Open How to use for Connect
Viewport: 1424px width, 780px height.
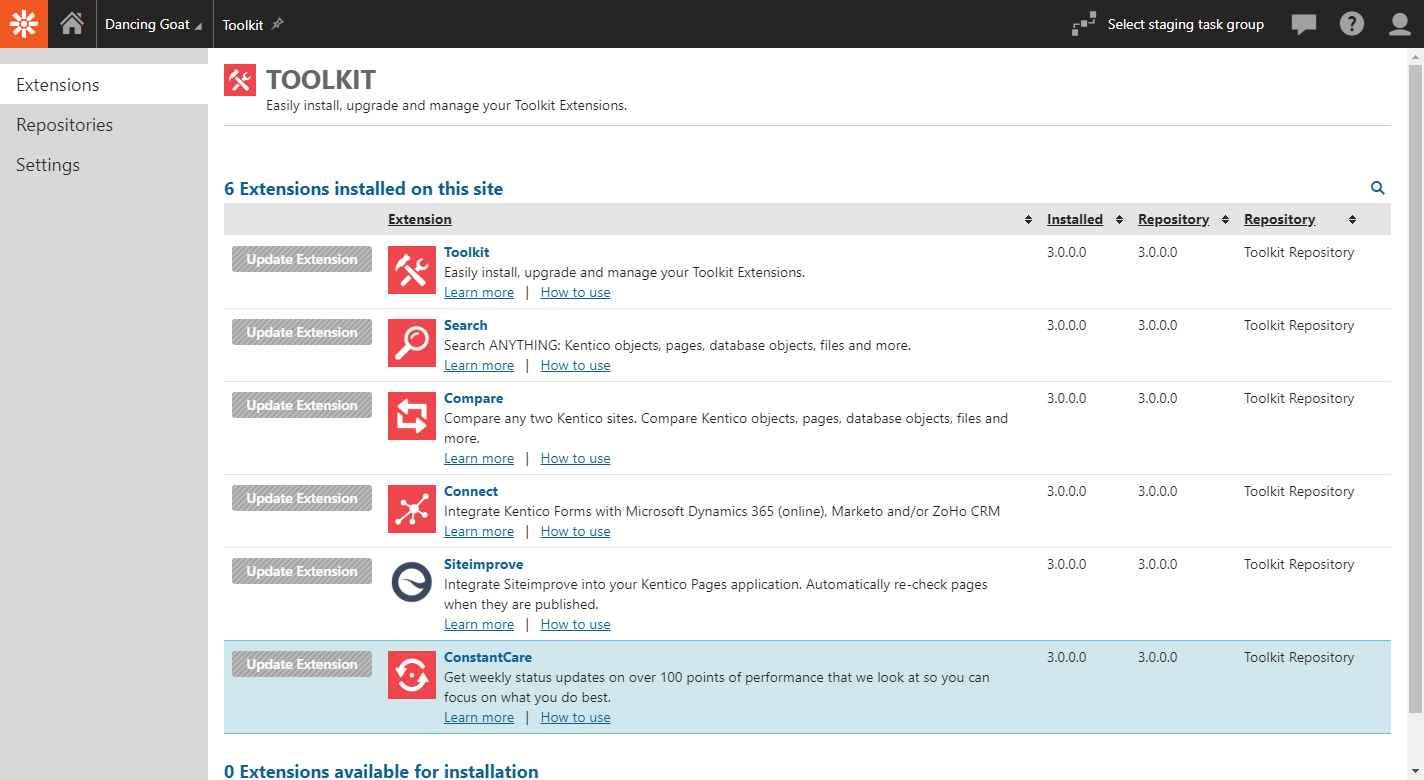tap(575, 531)
